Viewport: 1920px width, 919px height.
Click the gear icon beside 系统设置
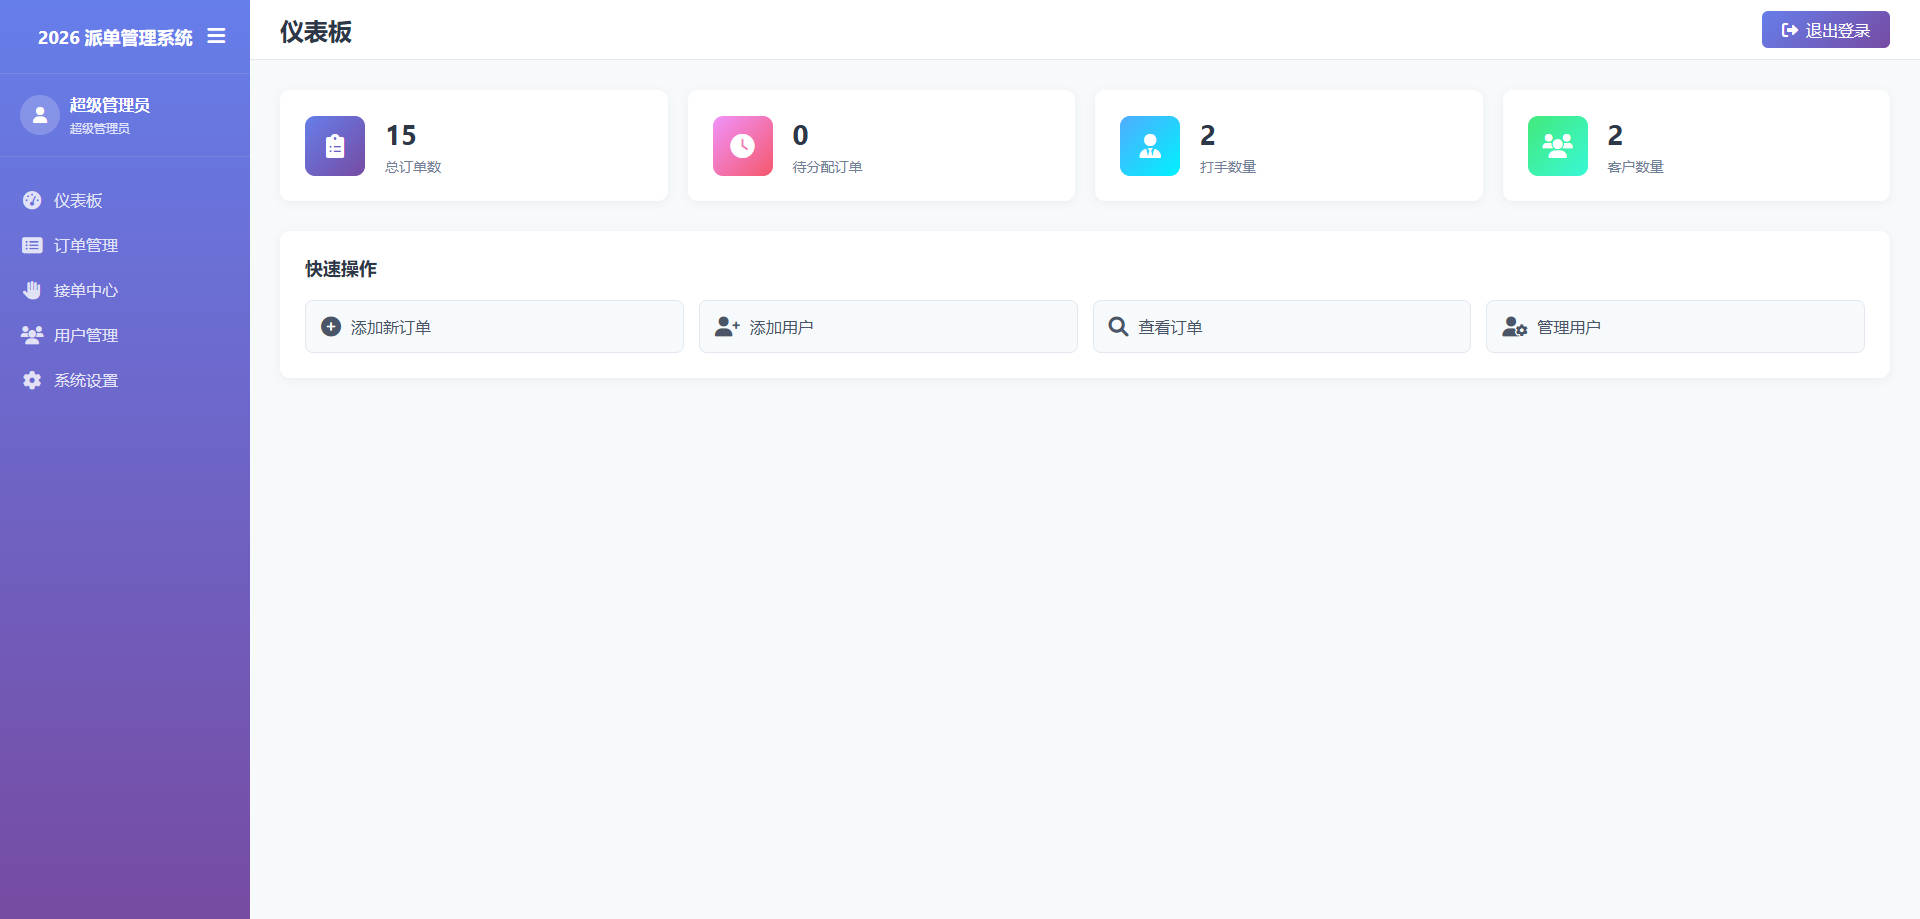pos(32,381)
